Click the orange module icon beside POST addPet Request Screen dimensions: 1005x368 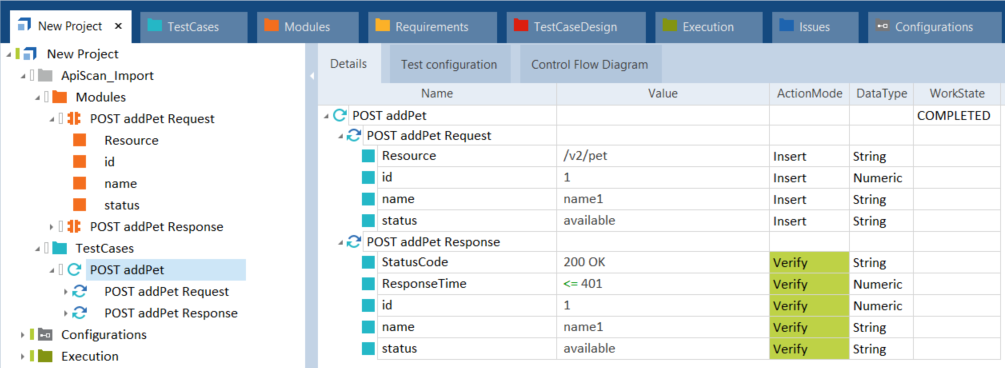(x=74, y=119)
